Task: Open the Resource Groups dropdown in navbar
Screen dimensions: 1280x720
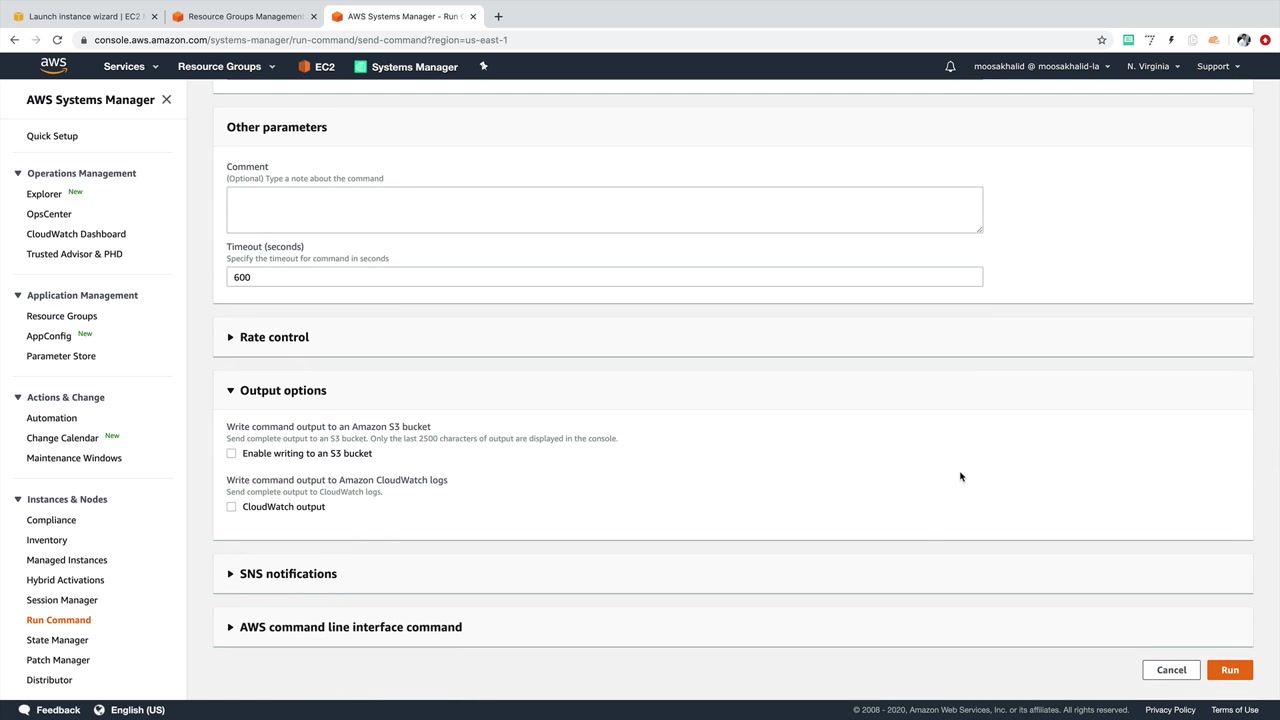Action: point(226,66)
